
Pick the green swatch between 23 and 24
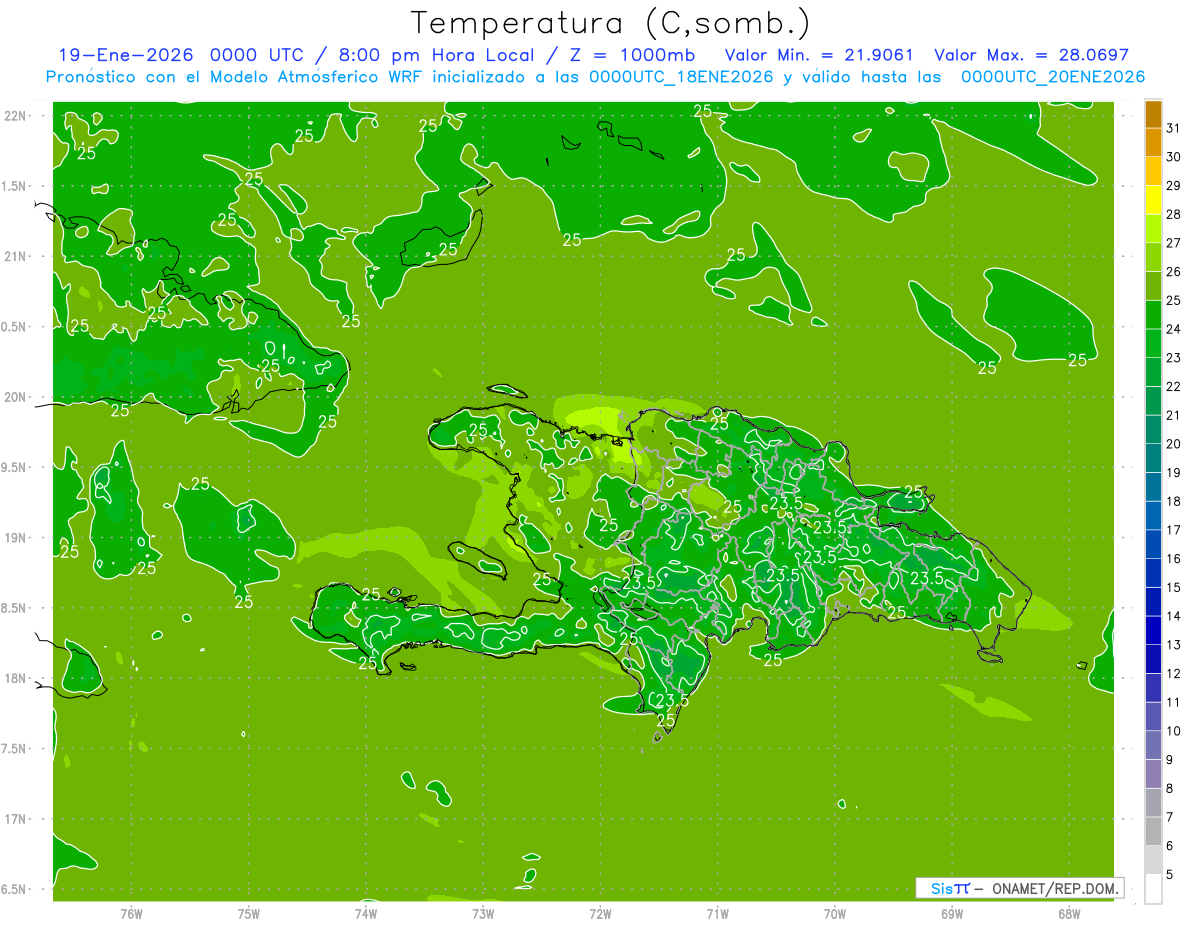coord(1153,343)
